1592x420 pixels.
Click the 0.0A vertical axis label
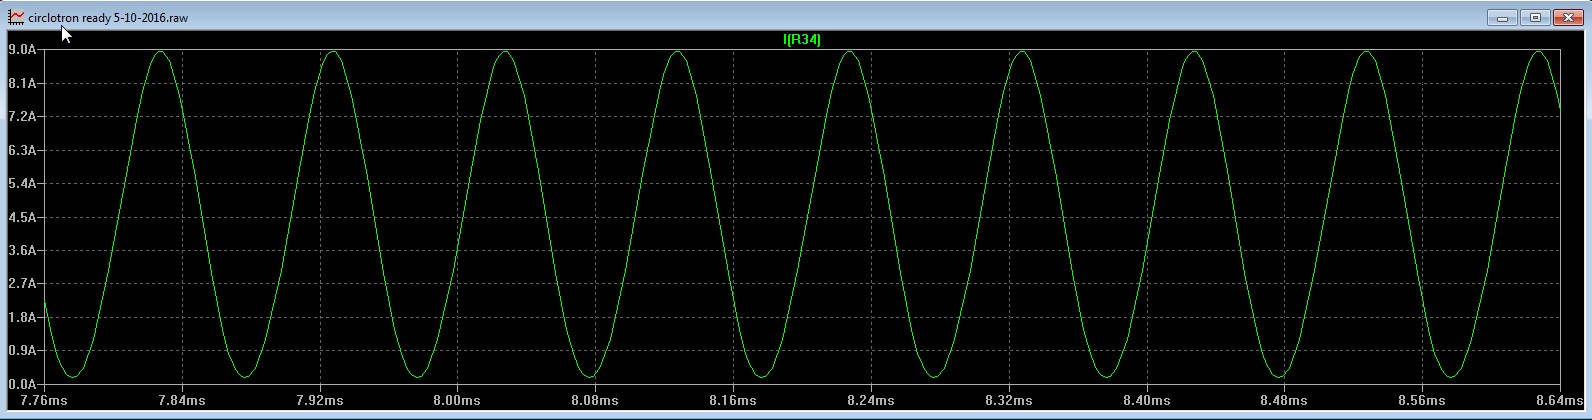tap(22, 384)
